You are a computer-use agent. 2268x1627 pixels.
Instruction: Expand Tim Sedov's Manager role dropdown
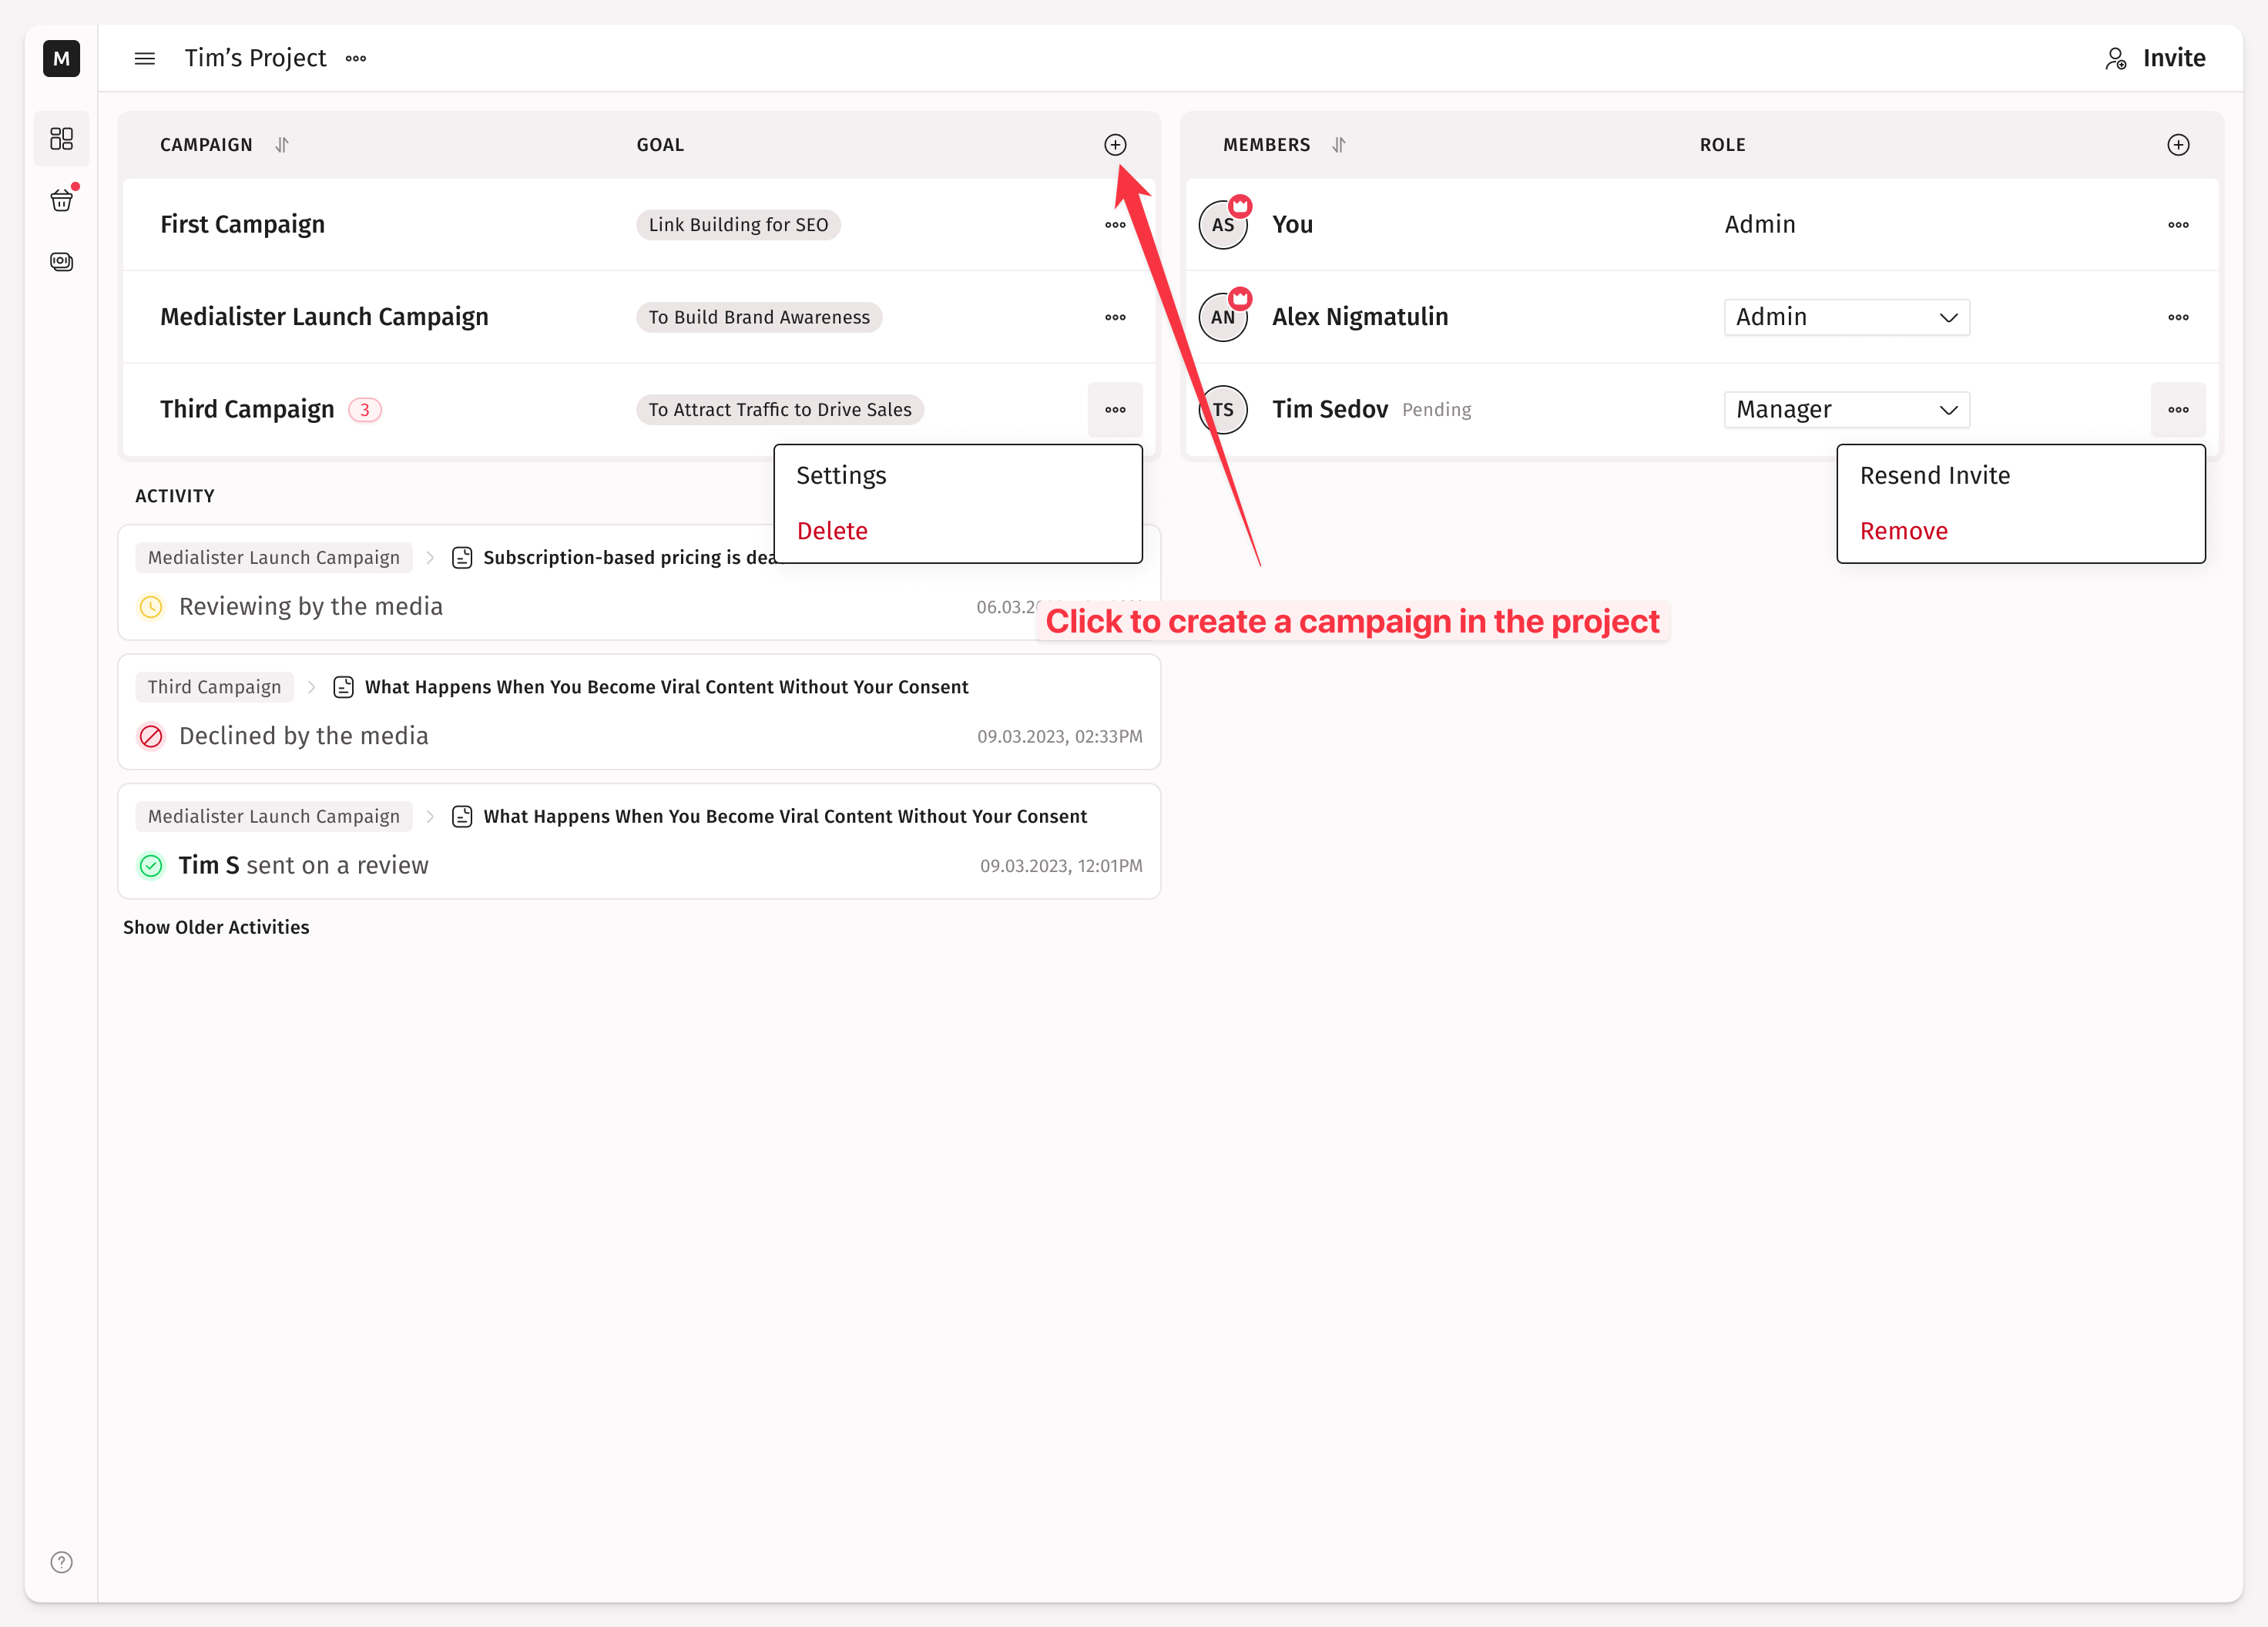pos(1846,410)
